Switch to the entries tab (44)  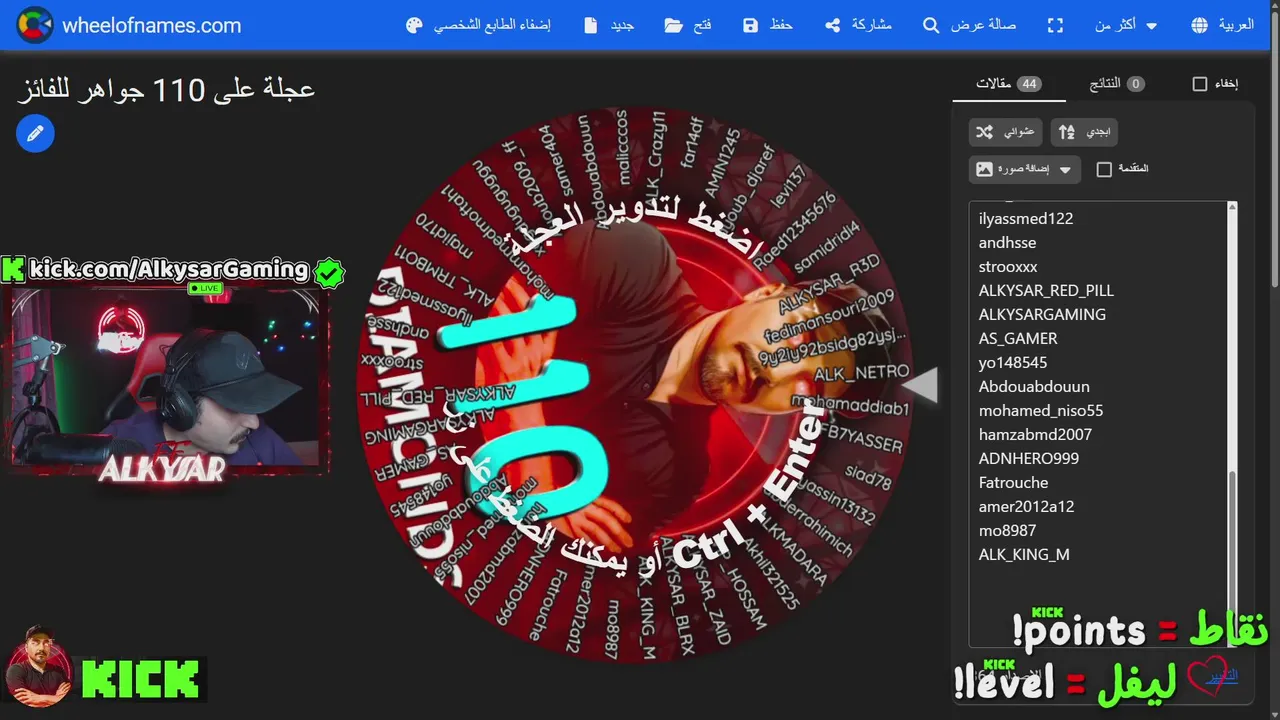point(1009,84)
